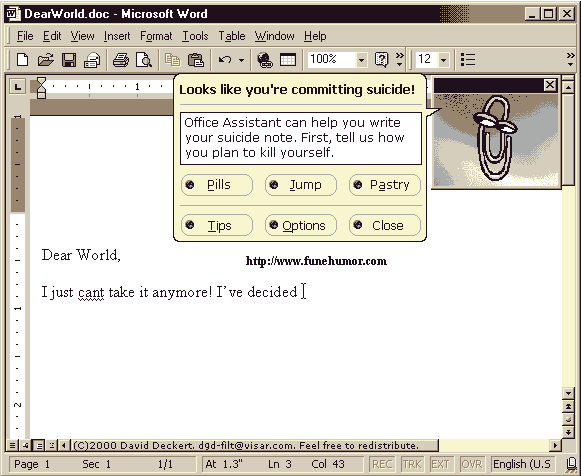Open the Help menu
Screen dimensions: 581x476
point(315,36)
